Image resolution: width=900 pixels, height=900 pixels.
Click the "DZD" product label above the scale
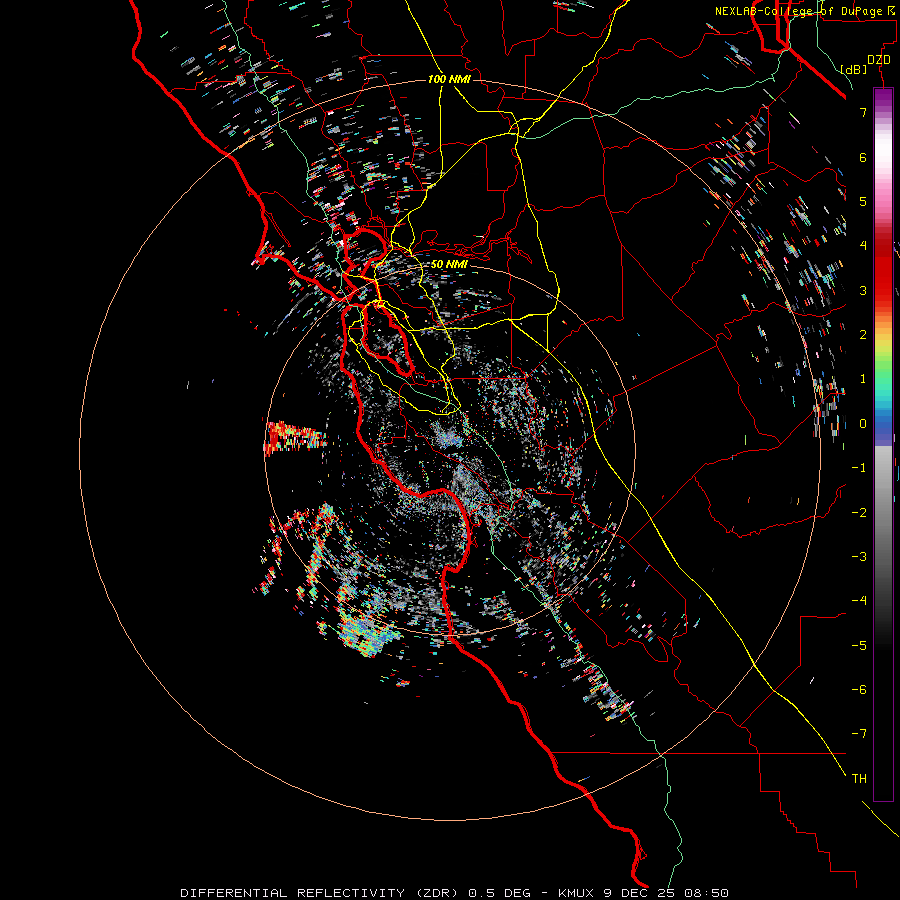[879, 60]
